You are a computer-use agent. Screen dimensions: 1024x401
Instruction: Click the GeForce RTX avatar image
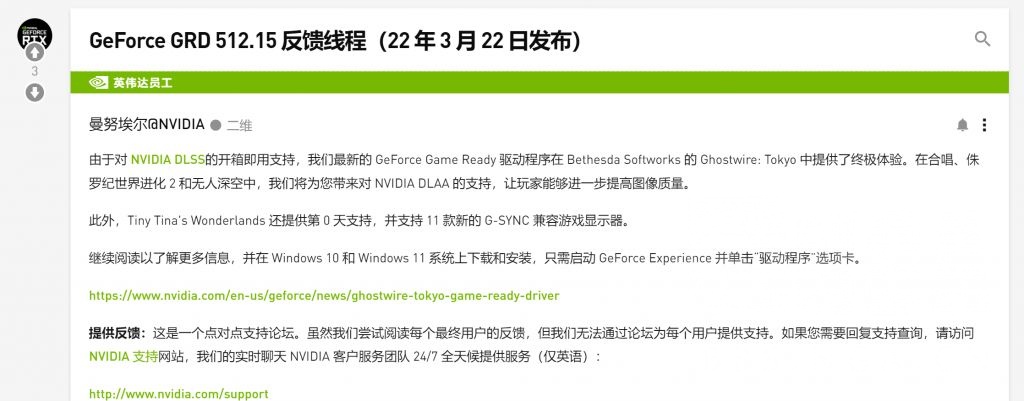35,32
